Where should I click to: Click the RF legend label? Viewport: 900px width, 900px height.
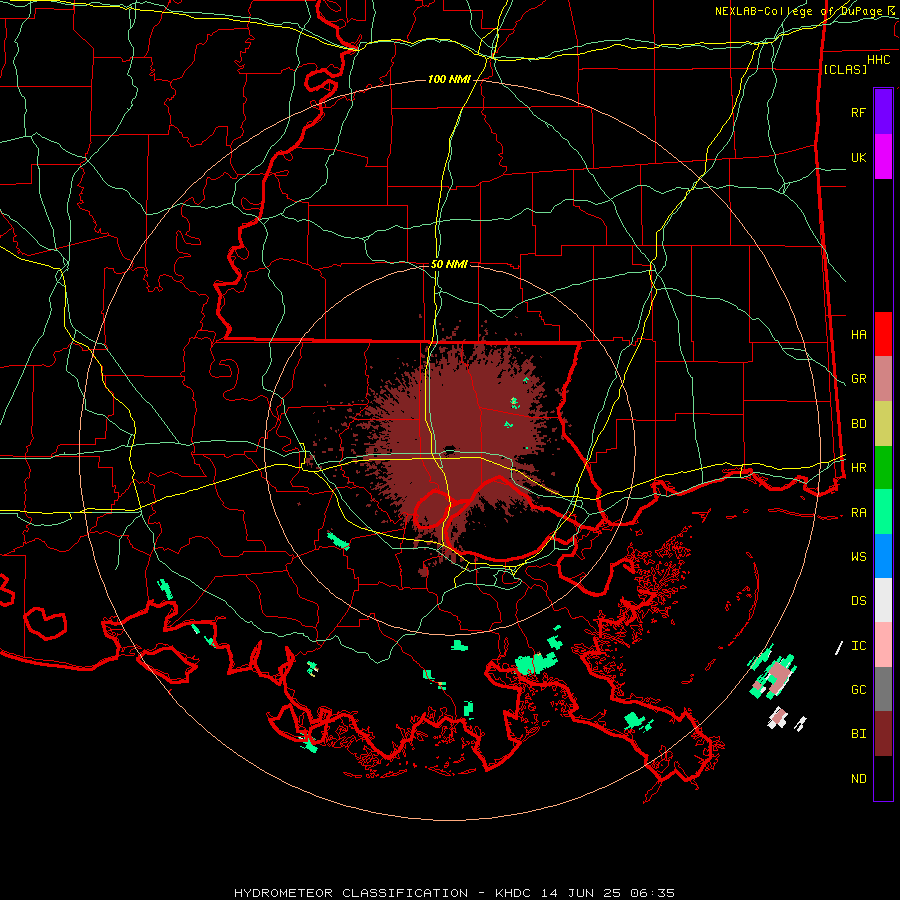(858, 112)
